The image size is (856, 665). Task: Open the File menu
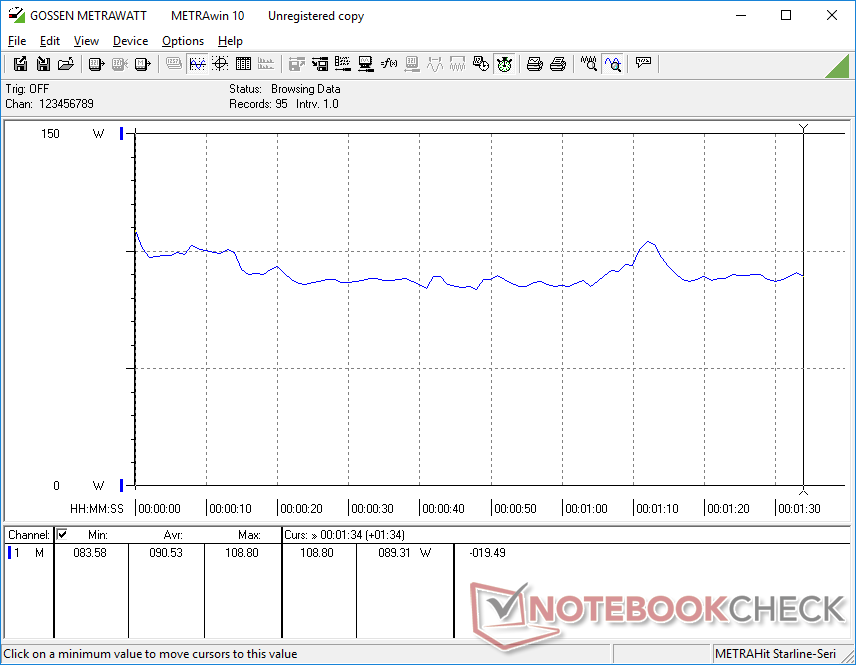17,41
